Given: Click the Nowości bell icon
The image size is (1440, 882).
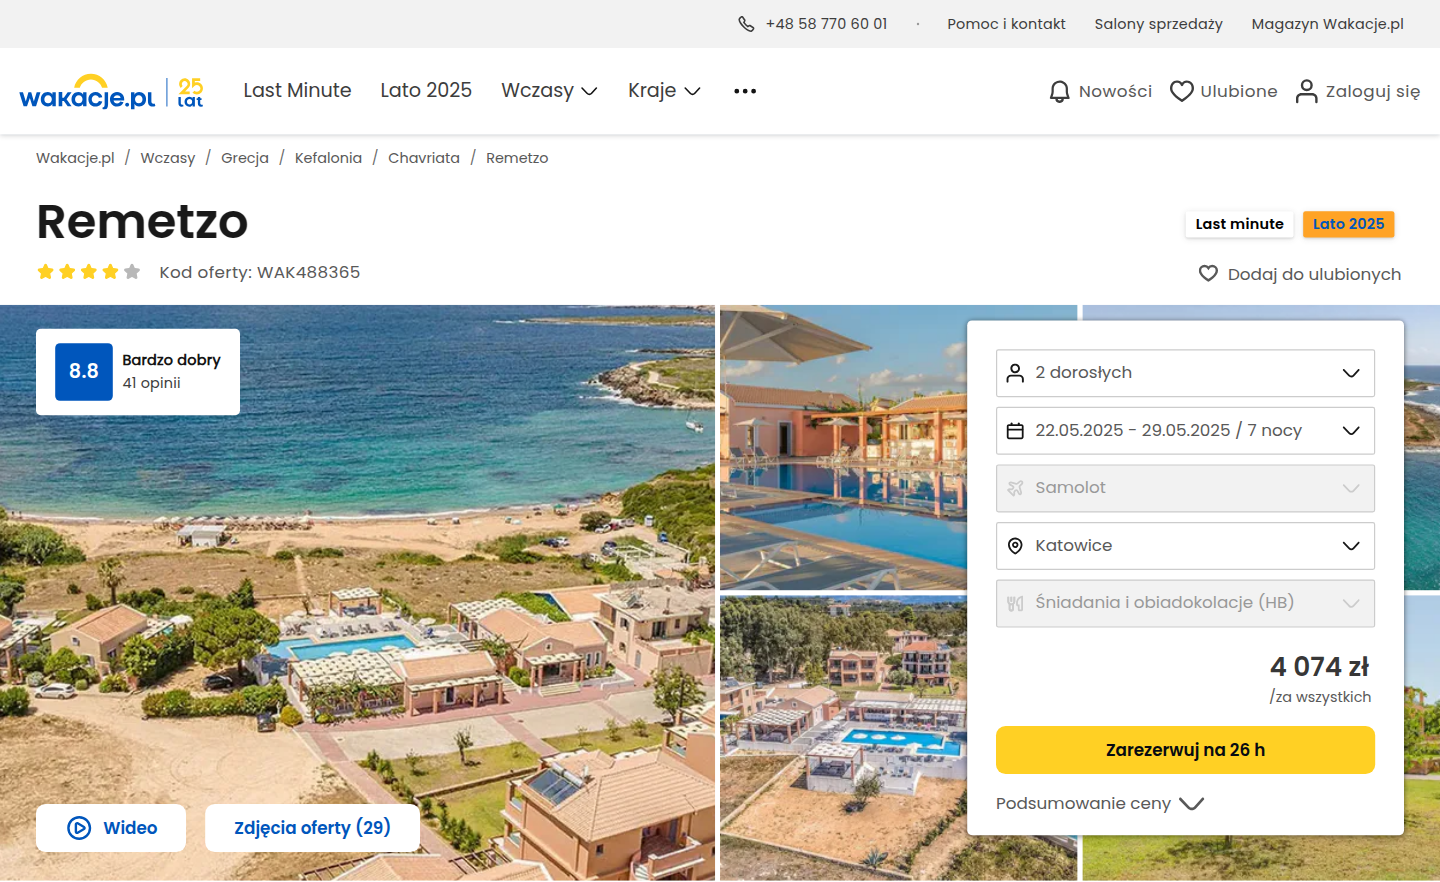Looking at the screenshot, I should 1059,91.
